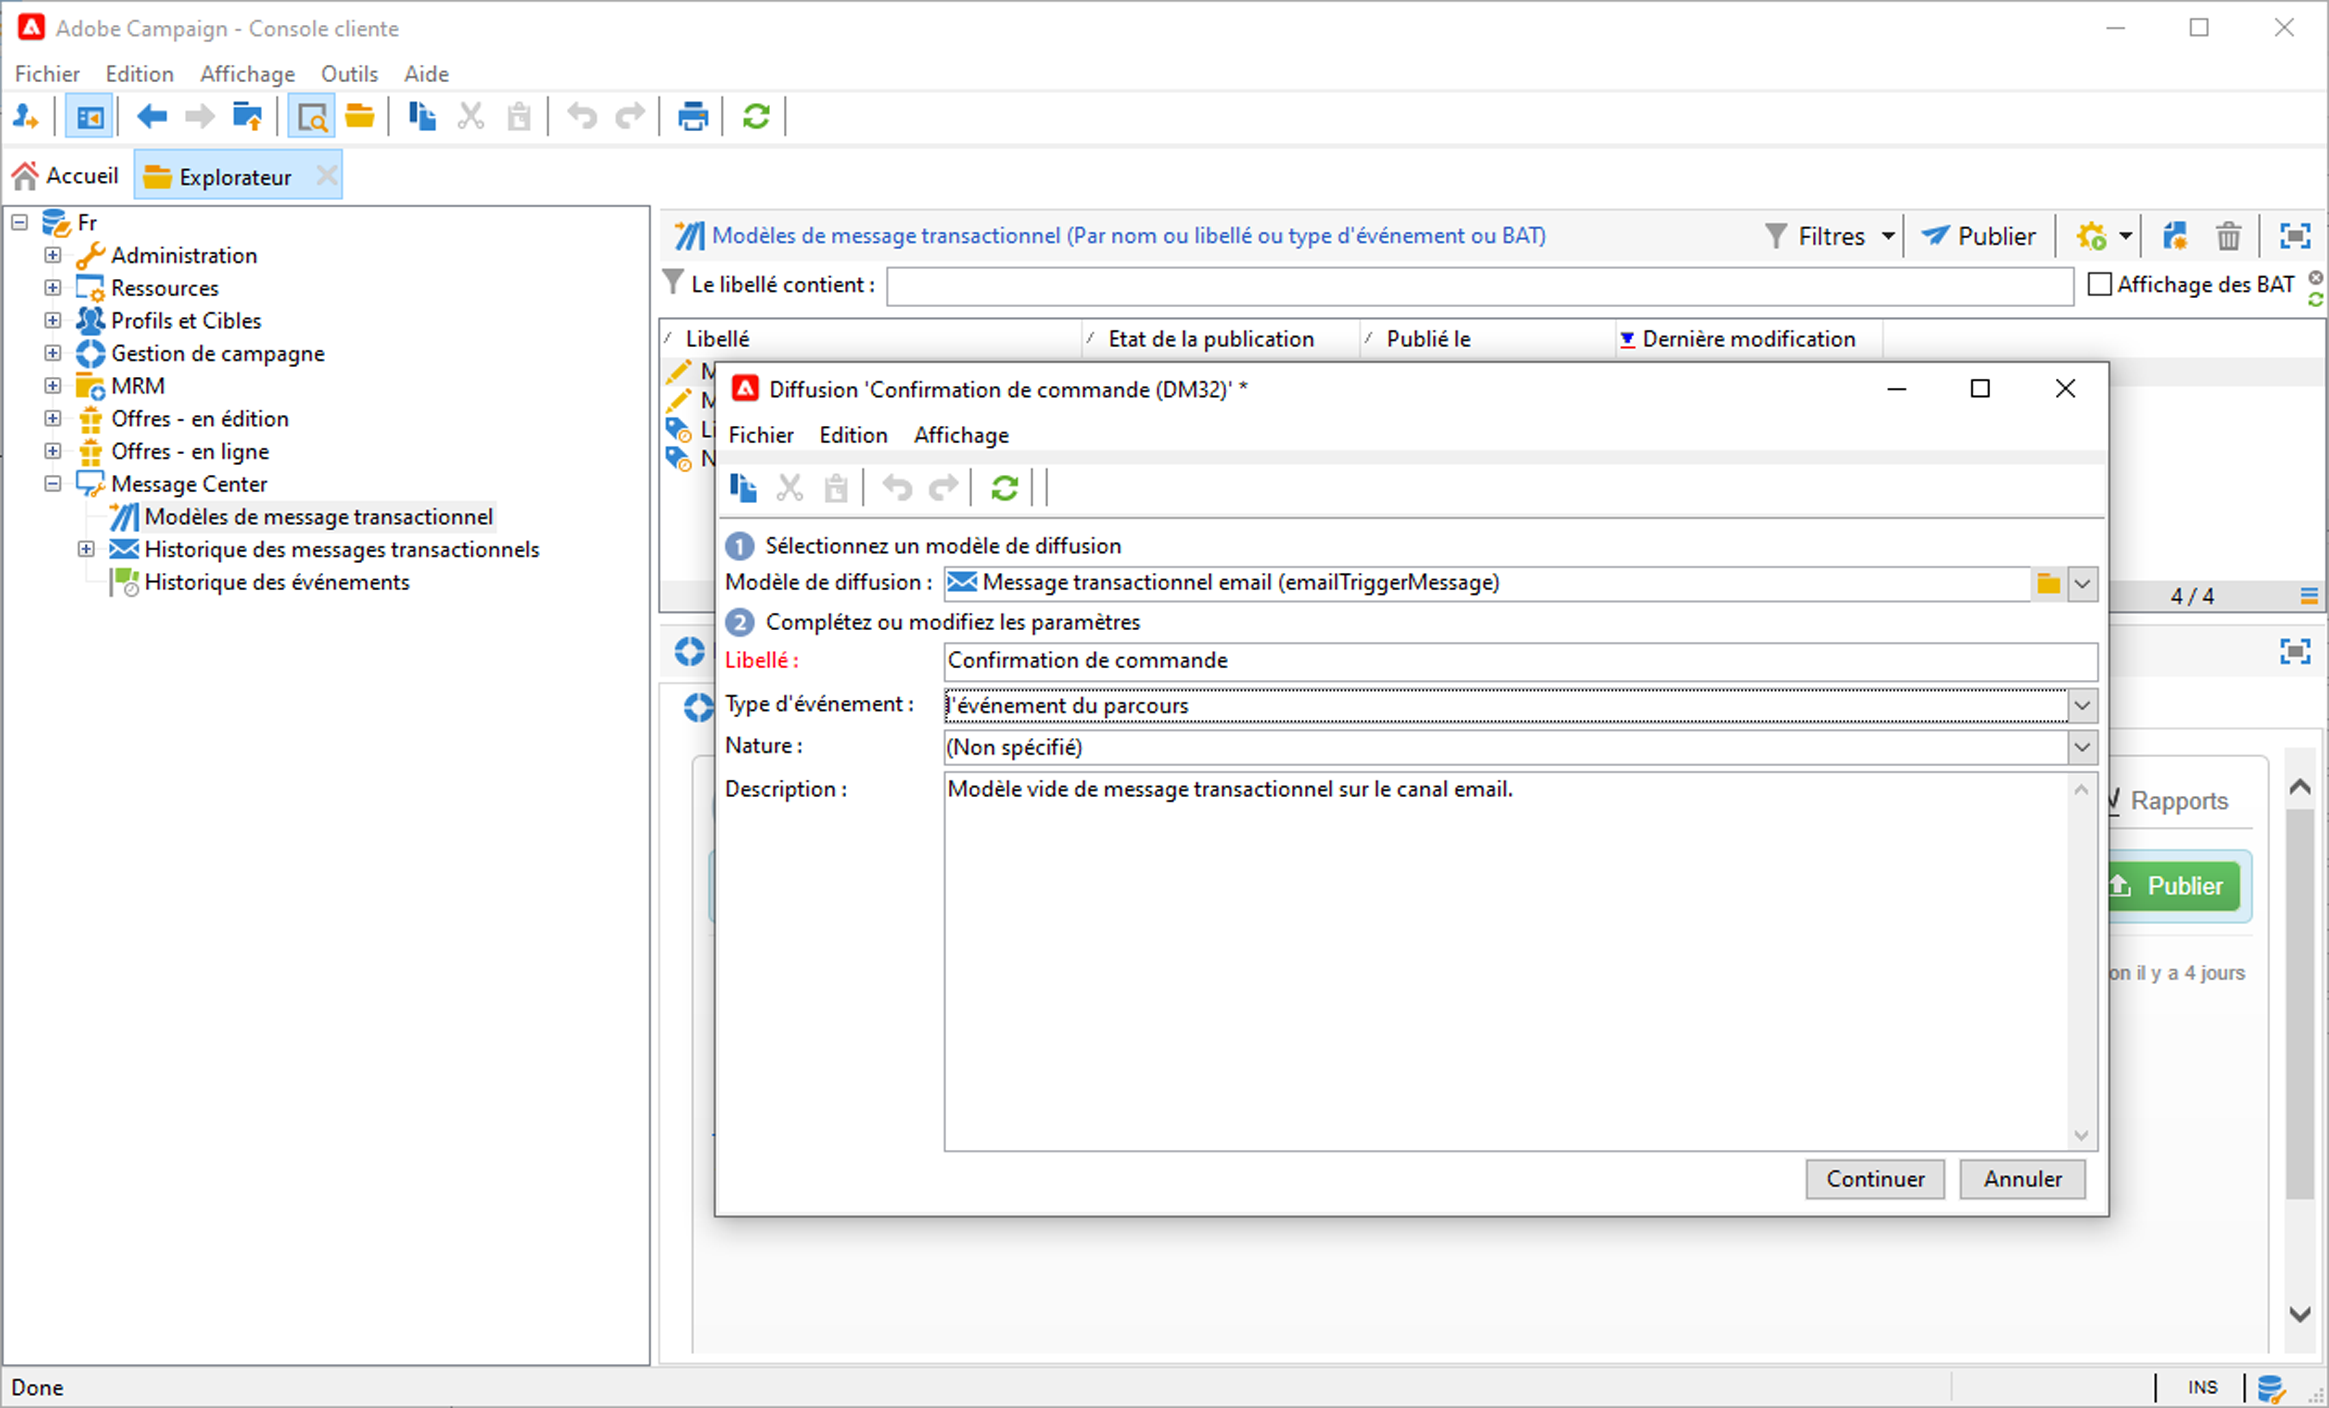This screenshot has height=1408, width=2329.
Task: Open the Type d'événement dropdown
Action: 2082,706
